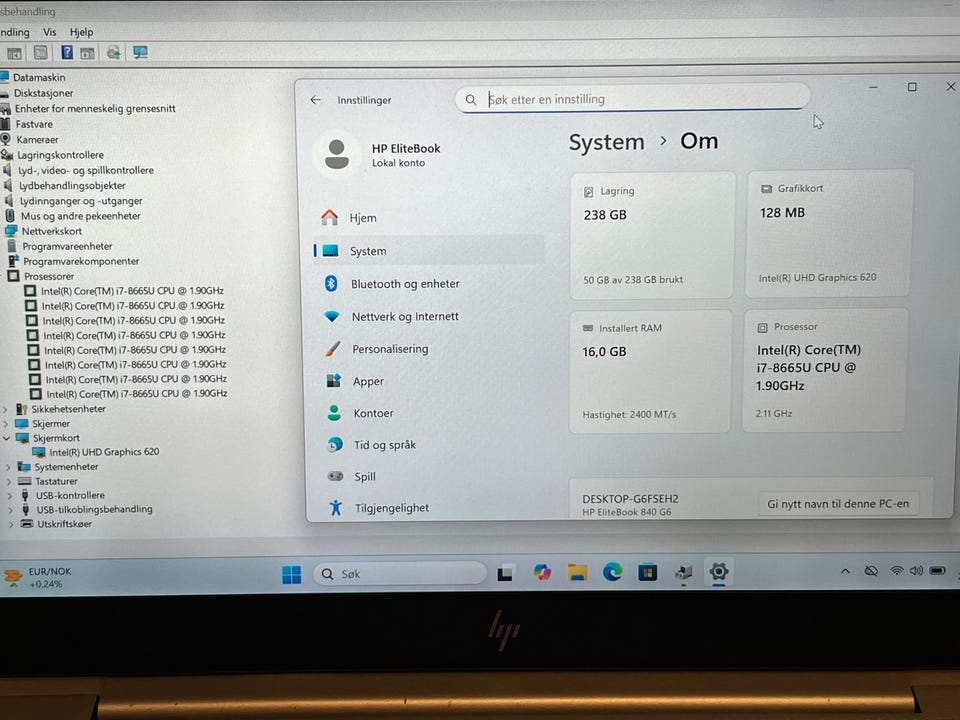Launch Copilot from the taskbar

coord(542,572)
